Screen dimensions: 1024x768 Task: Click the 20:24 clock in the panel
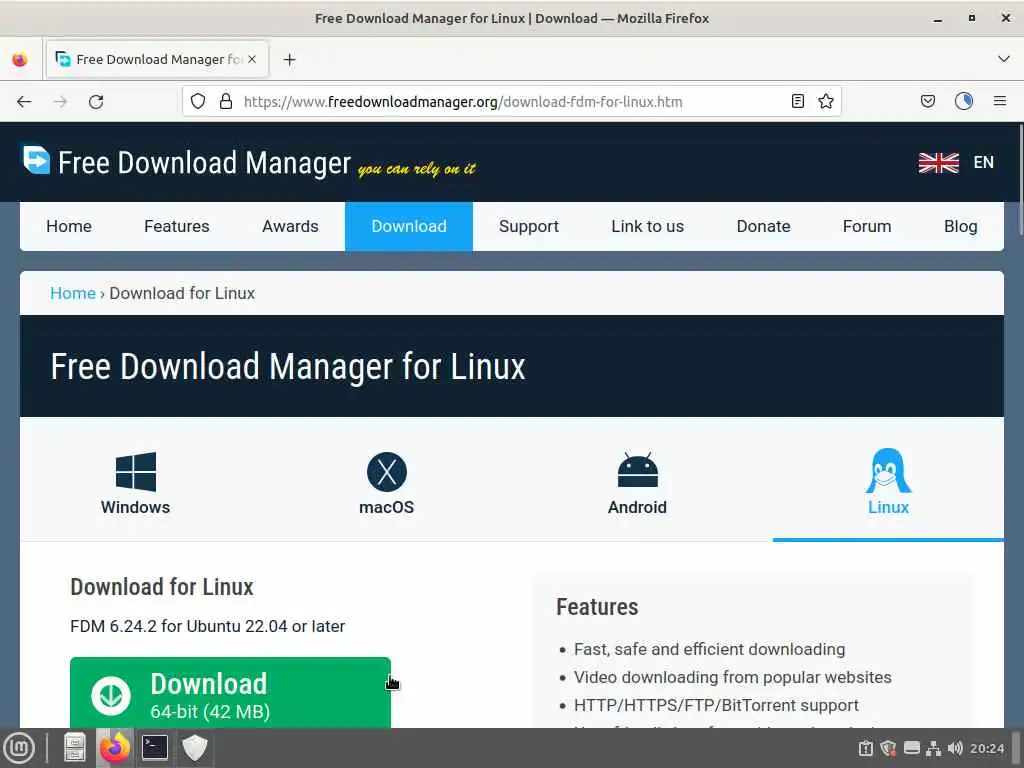pyautogui.click(x=987, y=748)
